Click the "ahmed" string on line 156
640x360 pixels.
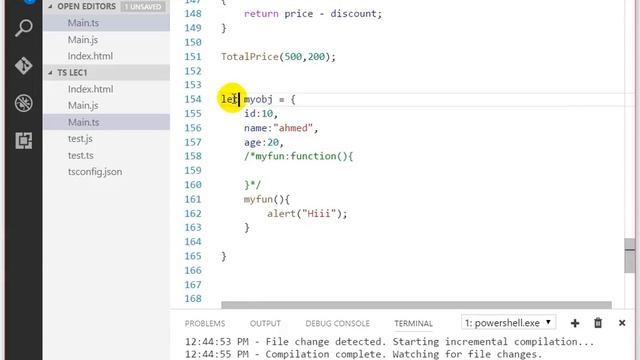[x=293, y=128]
